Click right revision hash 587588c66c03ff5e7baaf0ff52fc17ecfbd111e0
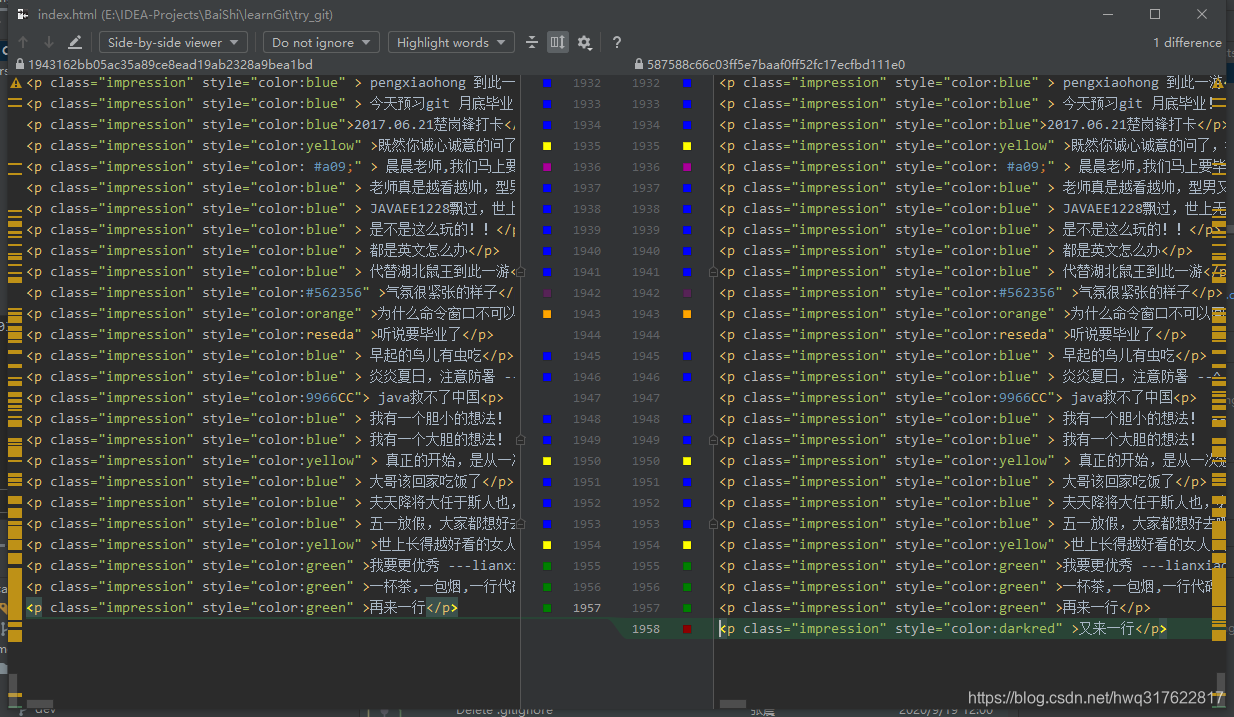 pos(776,65)
